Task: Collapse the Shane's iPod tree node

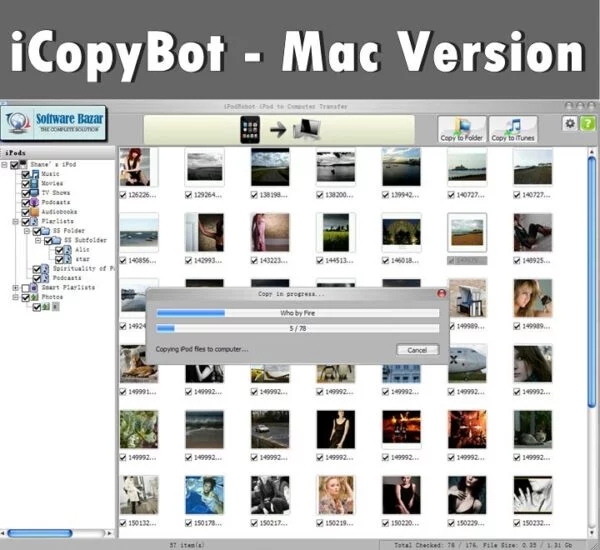Action: click(4, 165)
